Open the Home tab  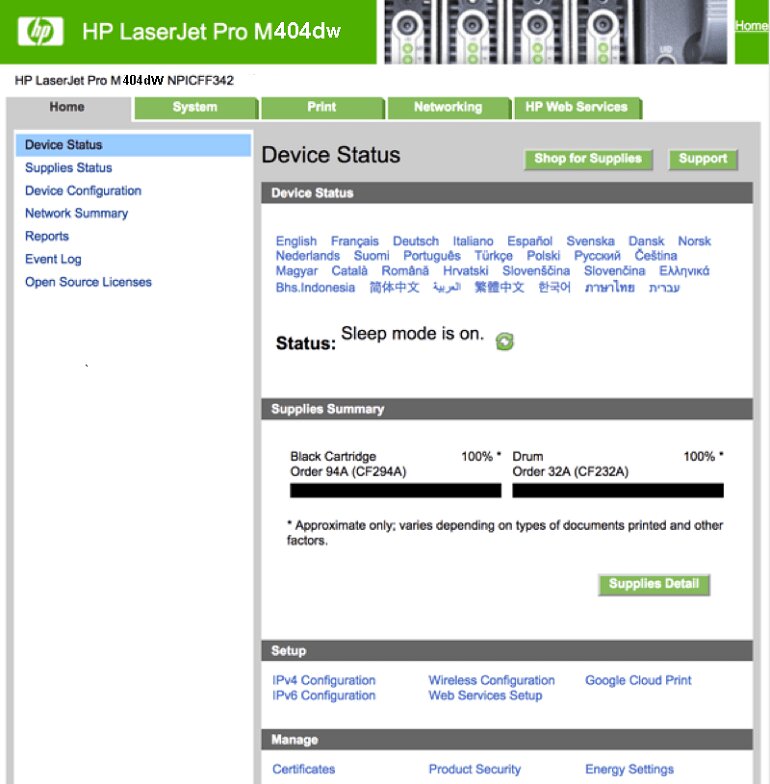click(x=67, y=107)
